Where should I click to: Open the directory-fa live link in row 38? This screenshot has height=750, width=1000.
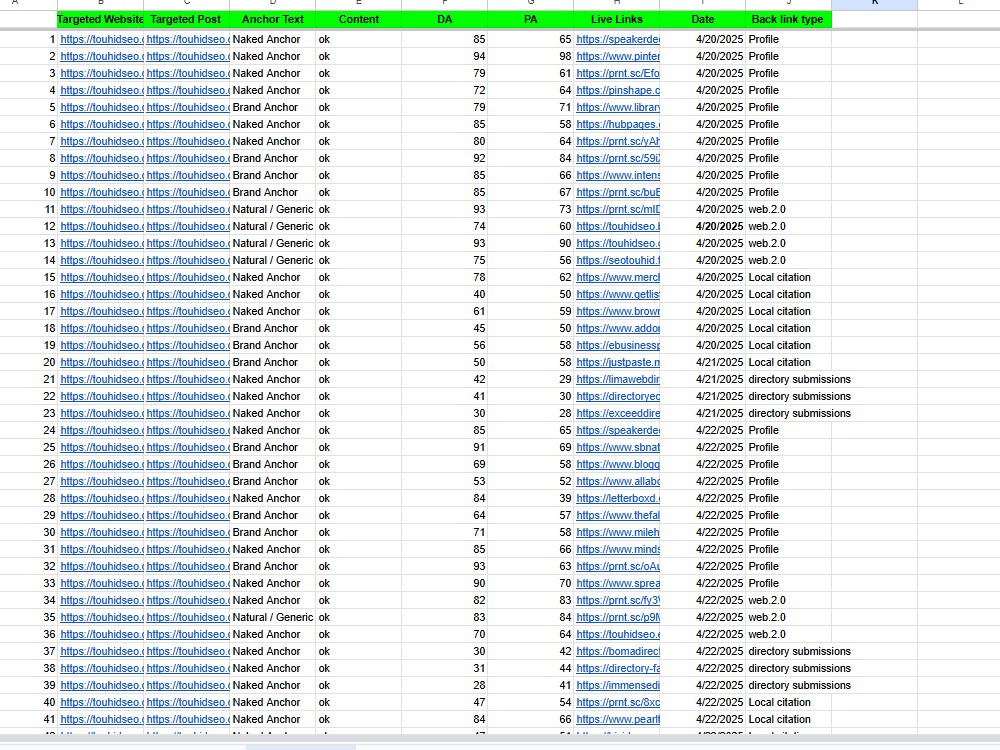coord(618,668)
